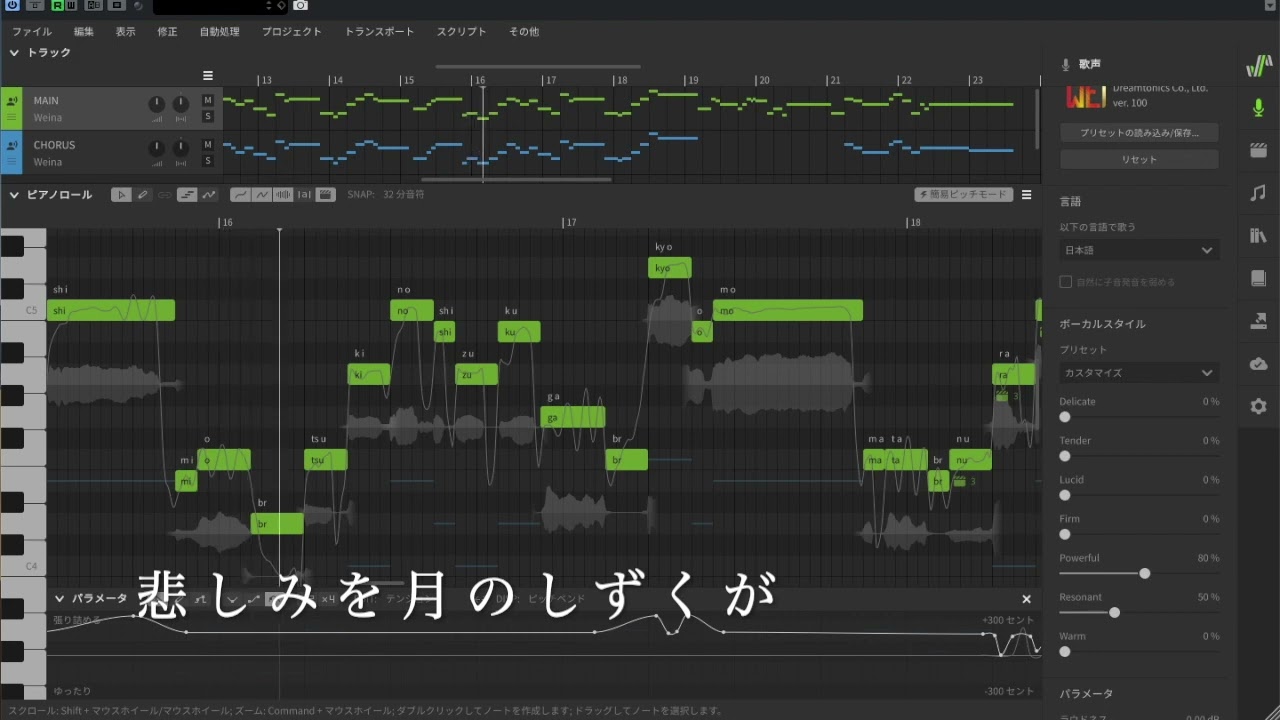Click the Powerful slider handle

[x=1144, y=574]
